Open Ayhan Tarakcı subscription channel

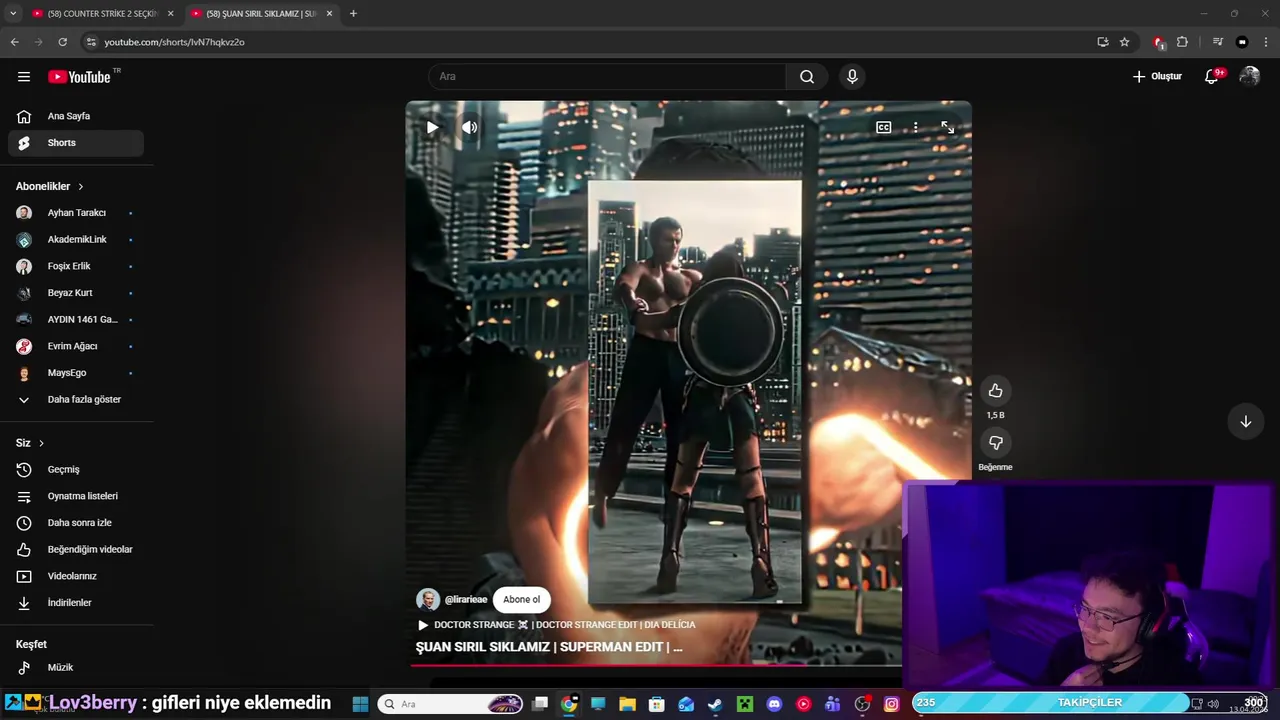coord(76,213)
